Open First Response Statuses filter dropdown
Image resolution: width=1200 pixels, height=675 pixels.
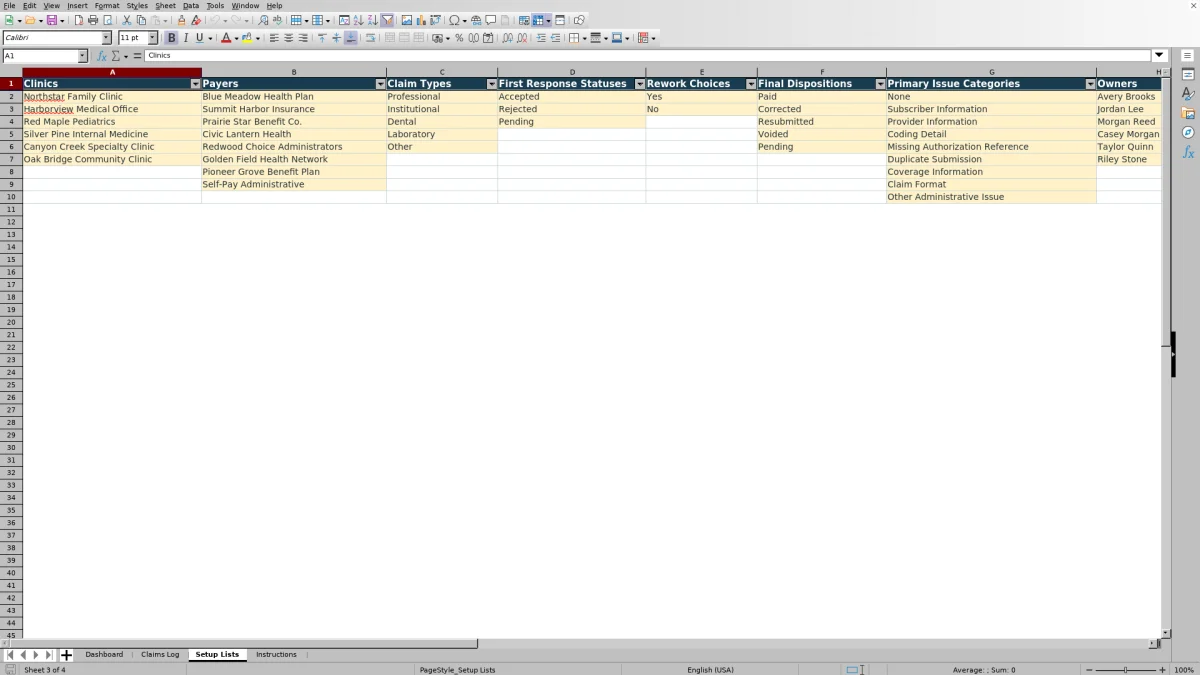pyautogui.click(x=639, y=84)
